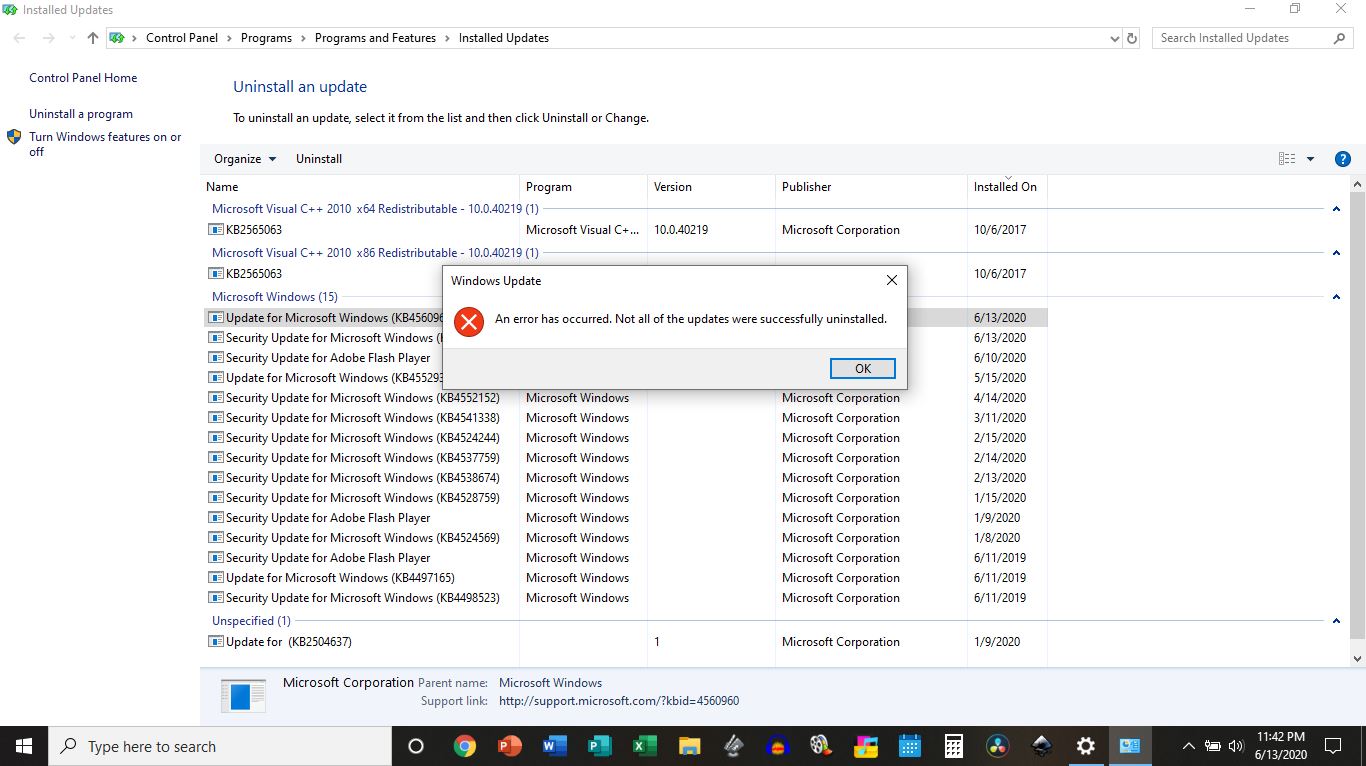Go to Control Panel using the breadcrumb
This screenshot has height=766, width=1366.
point(182,38)
